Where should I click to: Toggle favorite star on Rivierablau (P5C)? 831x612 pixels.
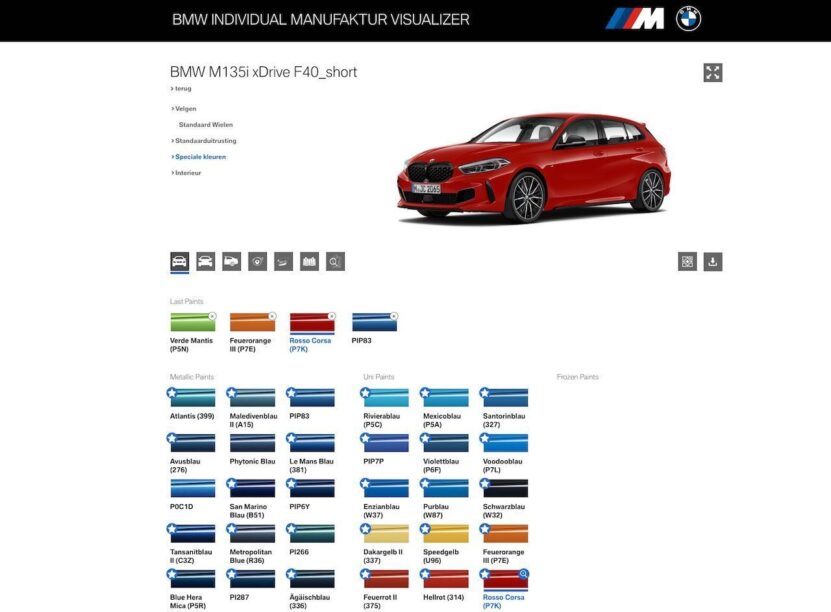365,393
